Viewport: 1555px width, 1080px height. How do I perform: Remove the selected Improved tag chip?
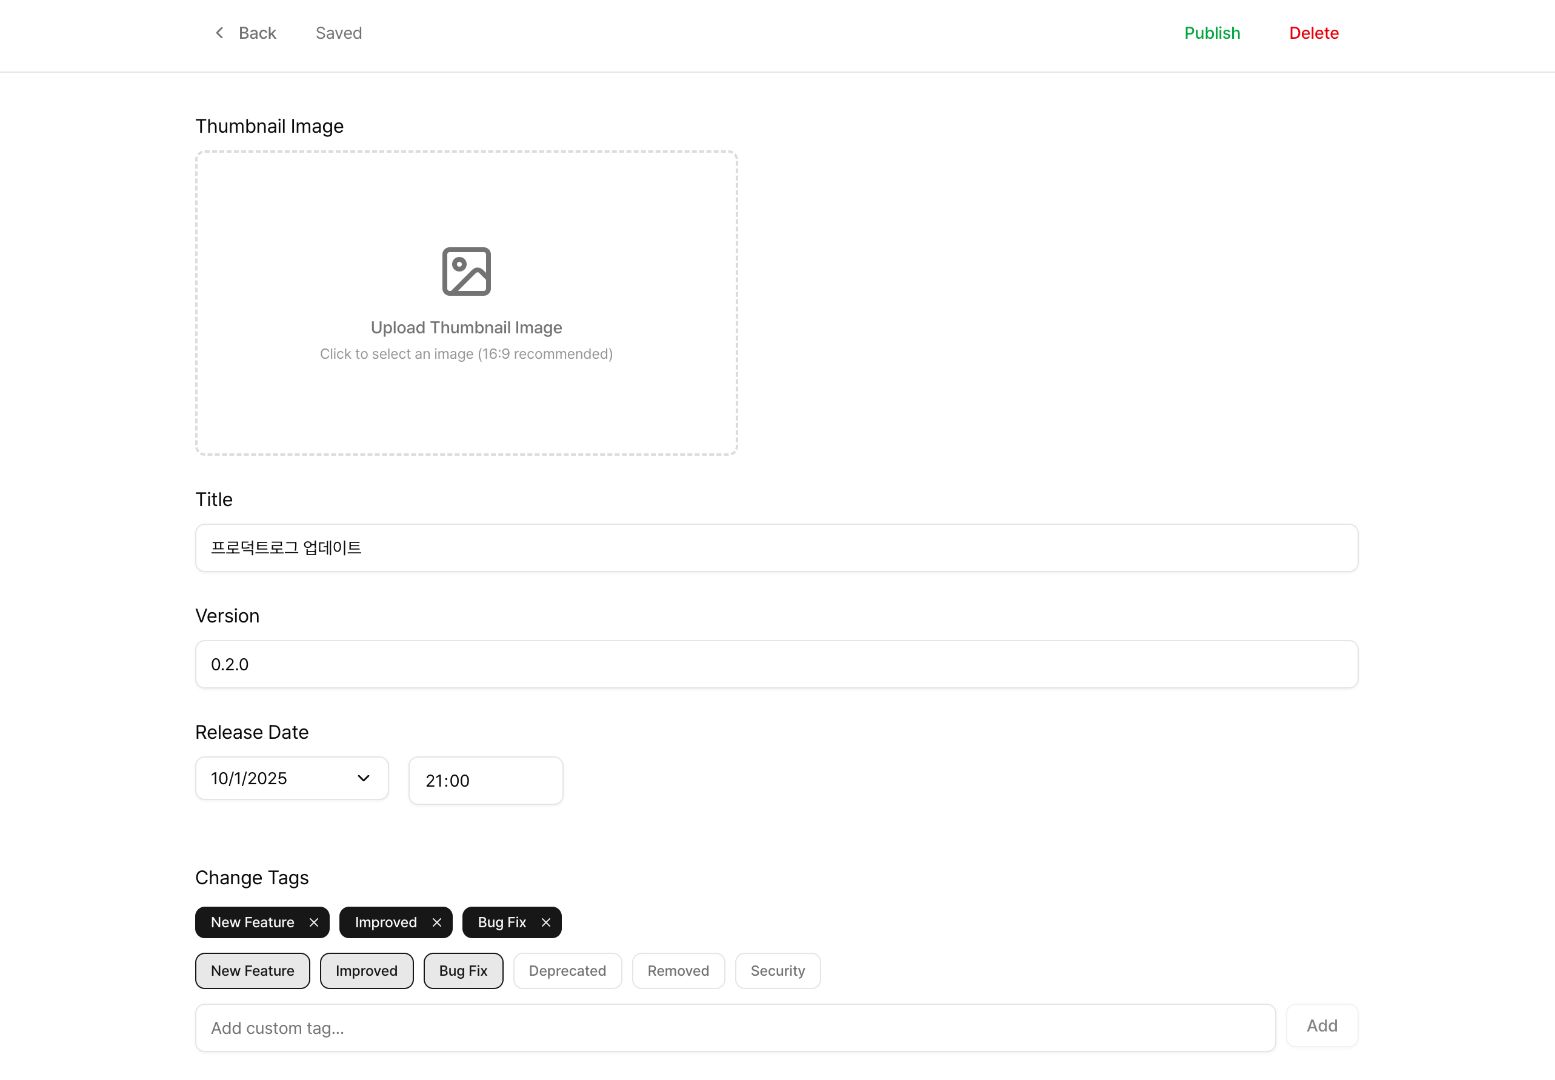(x=437, y=922)
